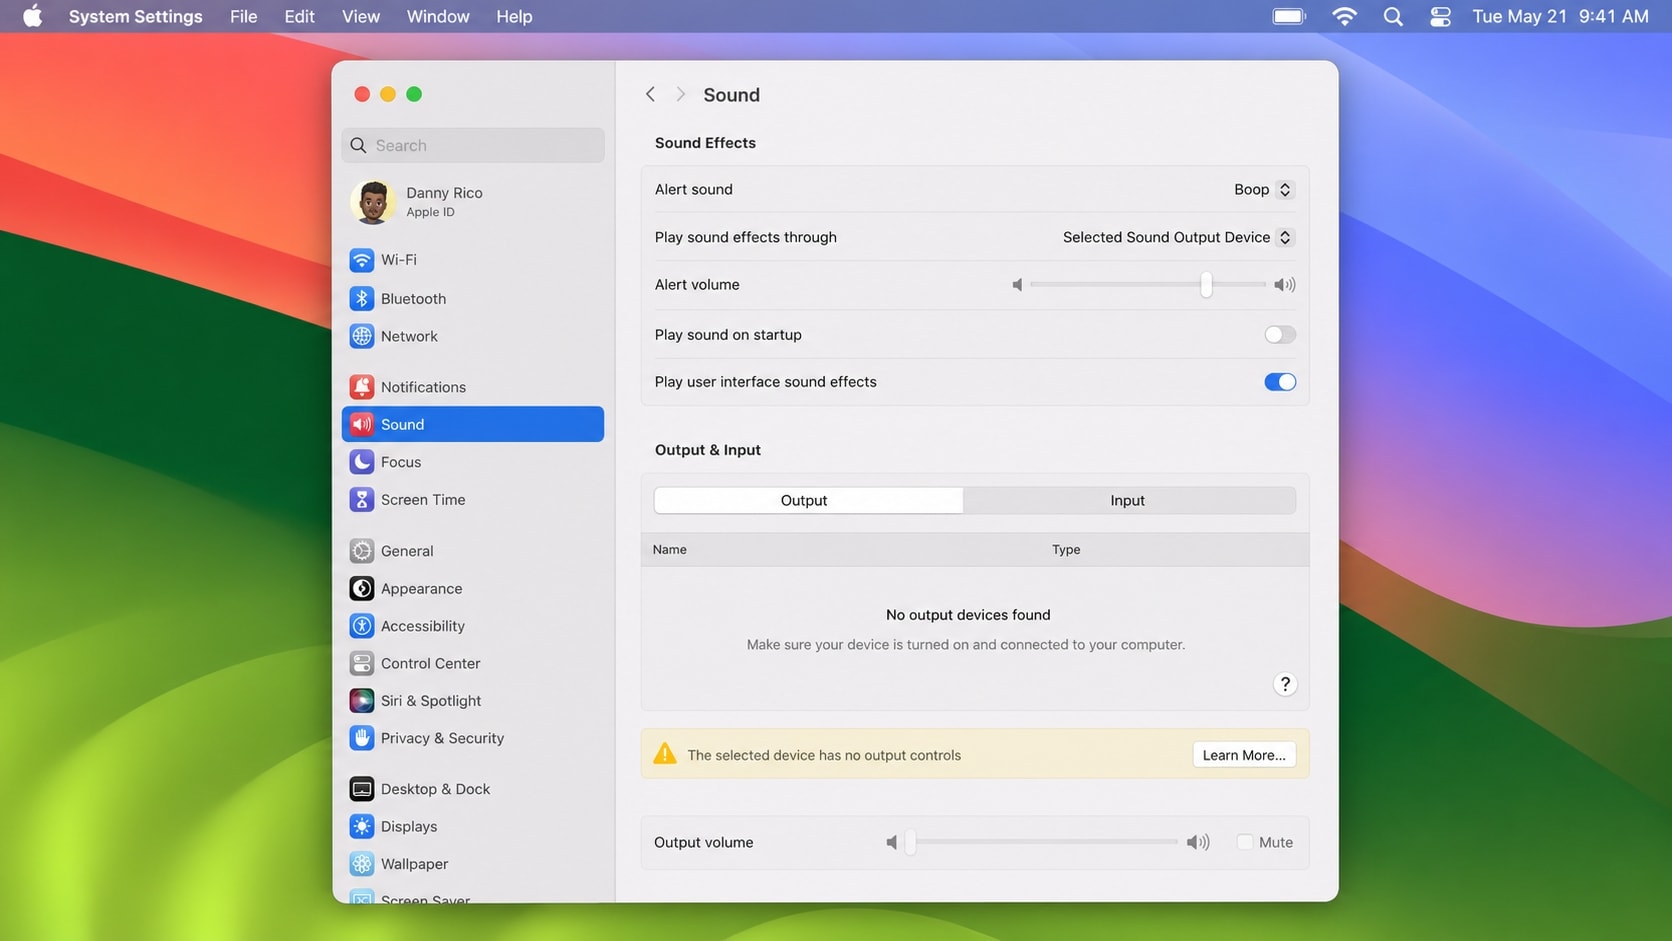Image resolution: width=1672 pixels, height=941 pixels.
Task: Select the Output tab
Action: click(x=808, y=501)
